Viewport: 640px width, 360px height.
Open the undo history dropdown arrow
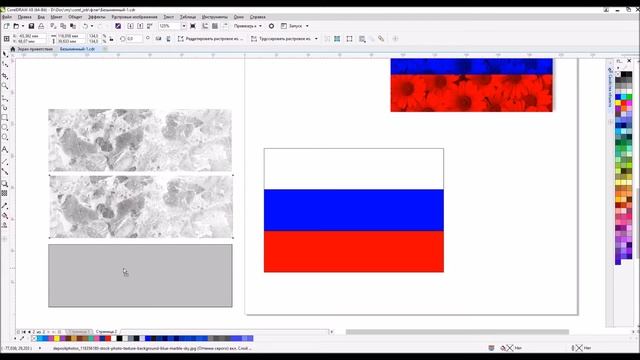pos(92,26)
